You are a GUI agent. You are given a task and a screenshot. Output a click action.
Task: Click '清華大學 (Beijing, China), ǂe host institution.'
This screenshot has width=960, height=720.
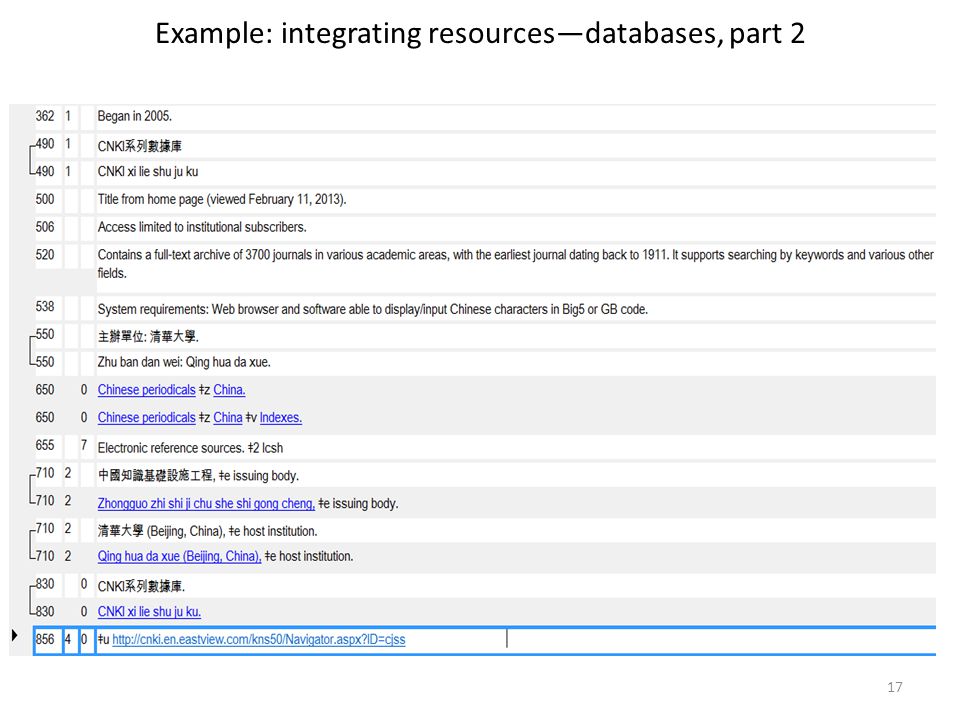click(208, 531)
